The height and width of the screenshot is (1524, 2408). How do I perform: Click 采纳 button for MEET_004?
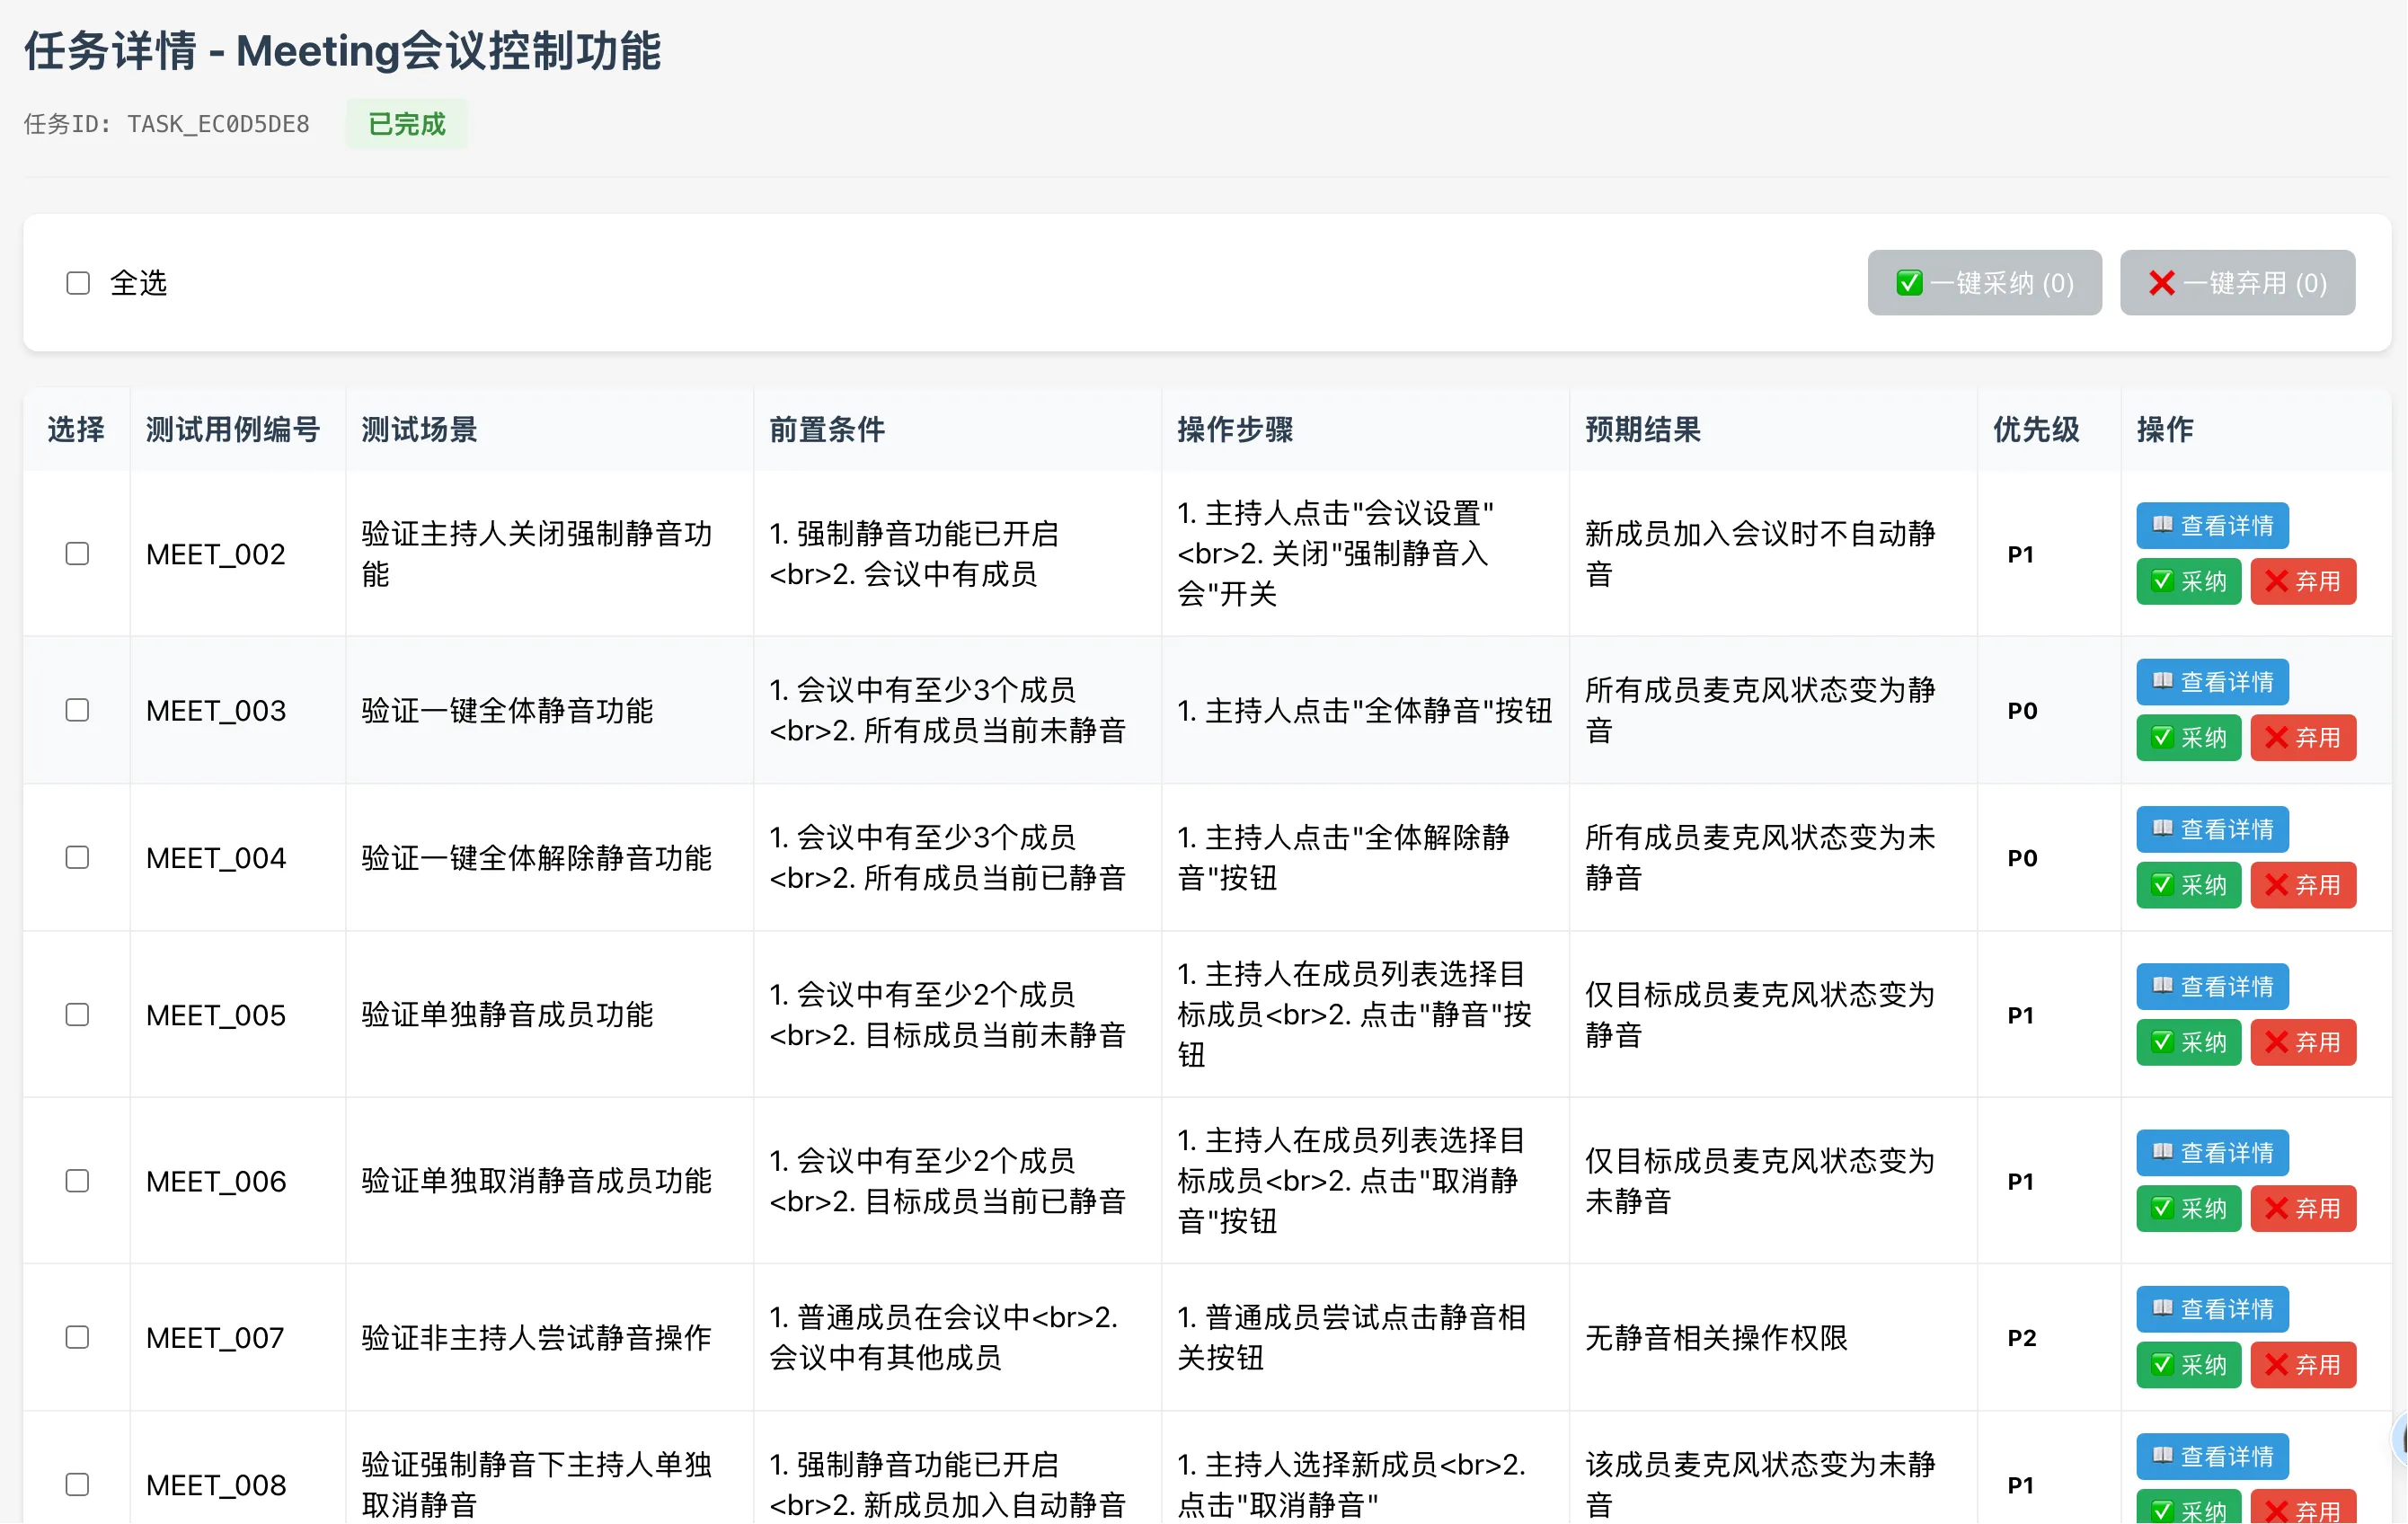(x=2188, y=885)
